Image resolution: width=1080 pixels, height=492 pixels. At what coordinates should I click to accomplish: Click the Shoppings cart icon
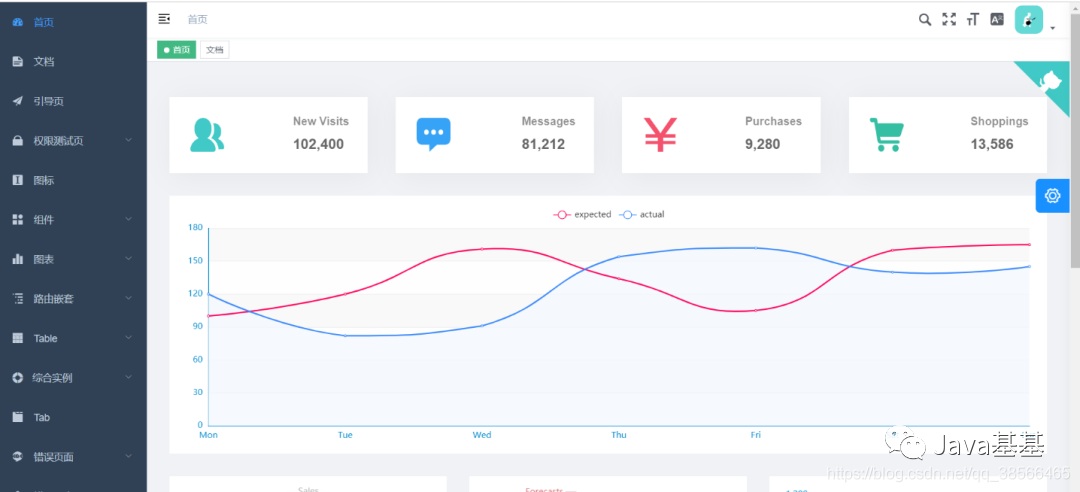coord(886,134)
